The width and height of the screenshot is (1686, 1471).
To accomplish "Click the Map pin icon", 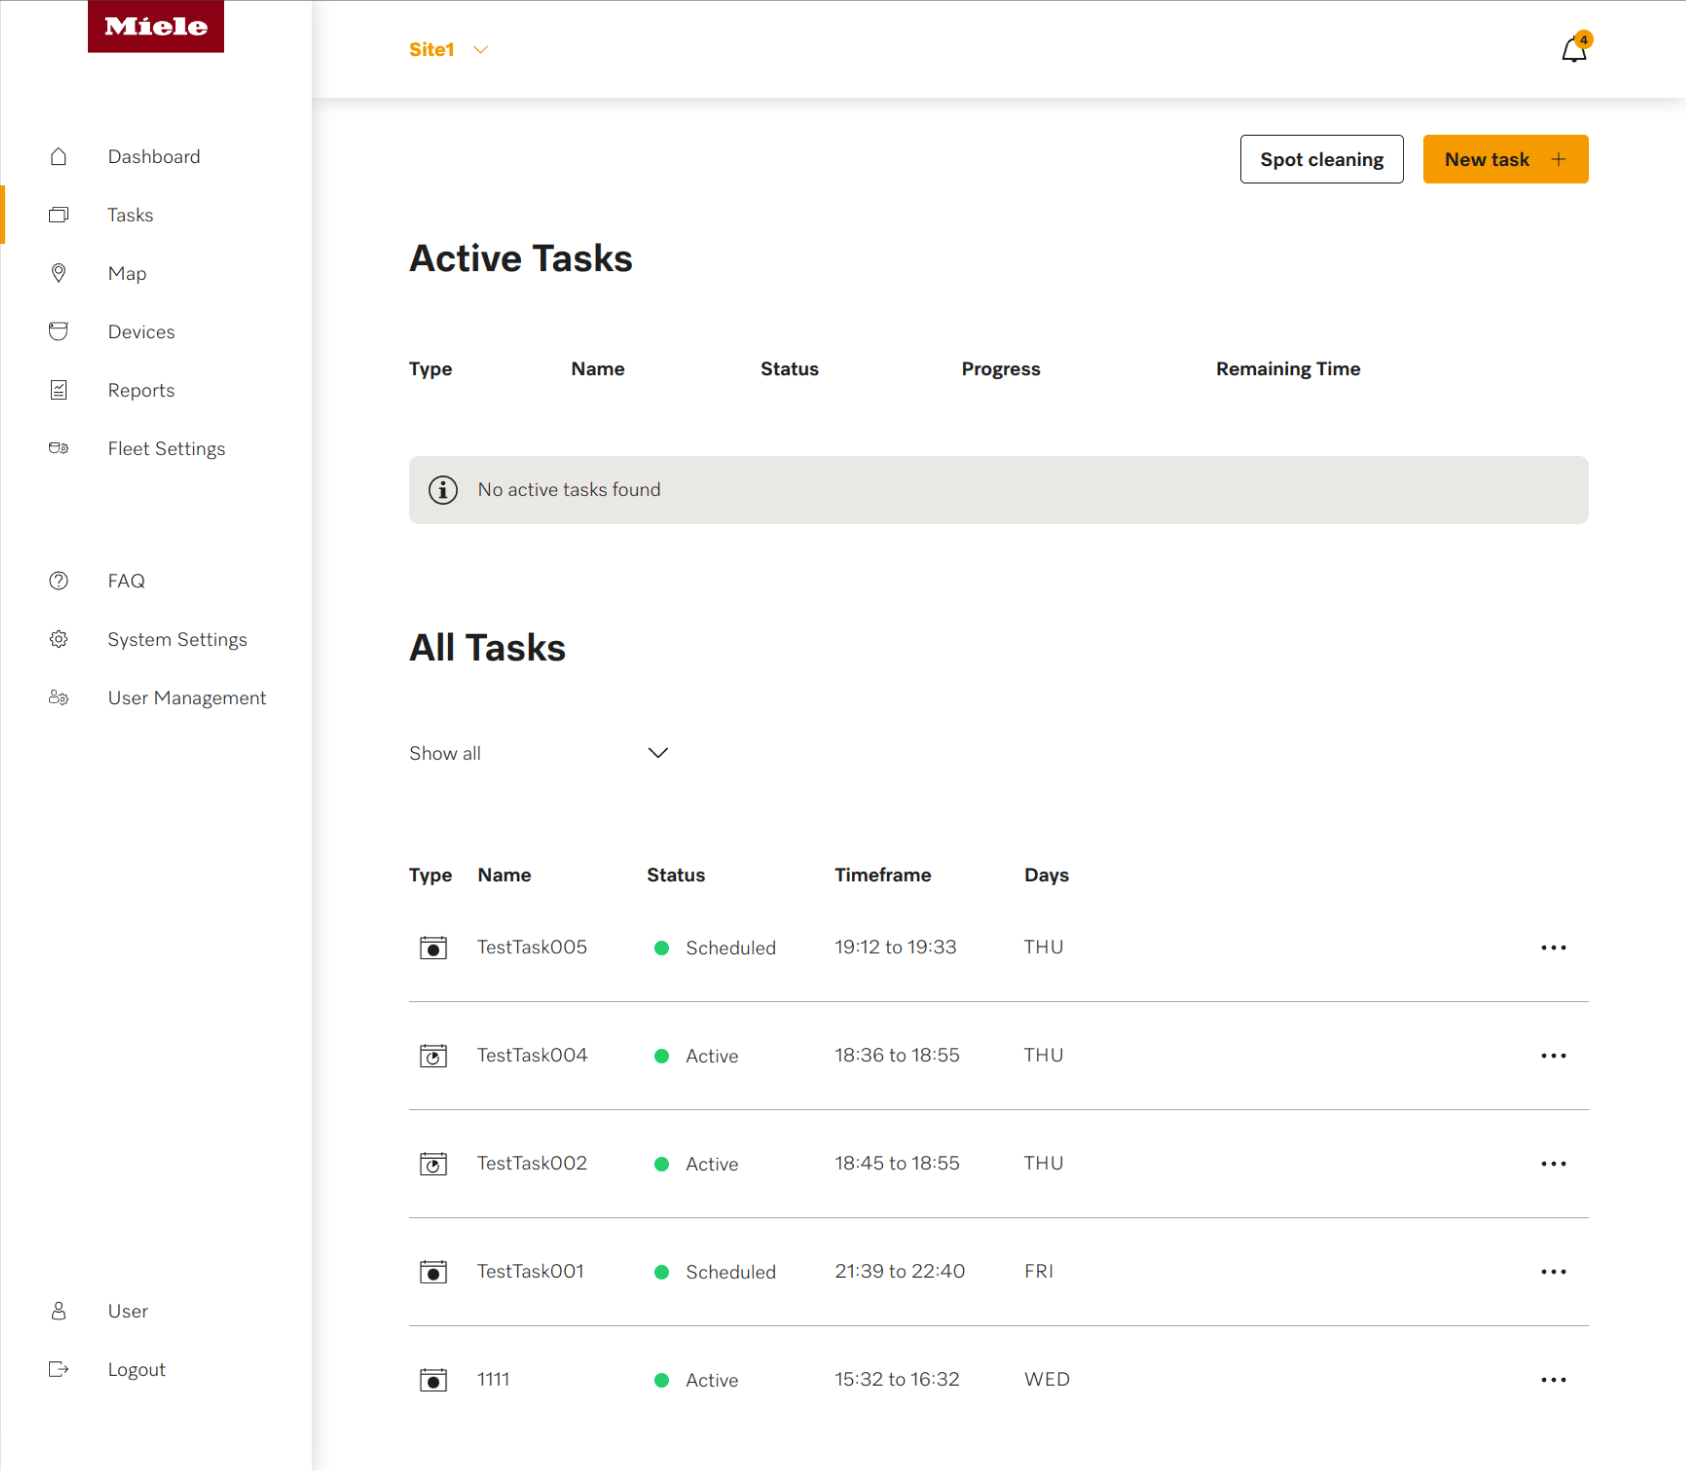I will point(59,273).
